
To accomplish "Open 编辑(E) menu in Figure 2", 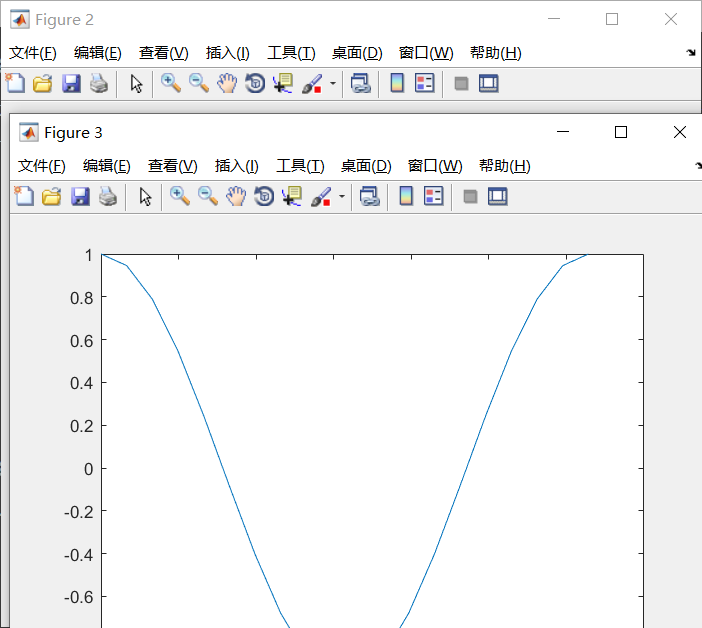I will pos(98,53).
